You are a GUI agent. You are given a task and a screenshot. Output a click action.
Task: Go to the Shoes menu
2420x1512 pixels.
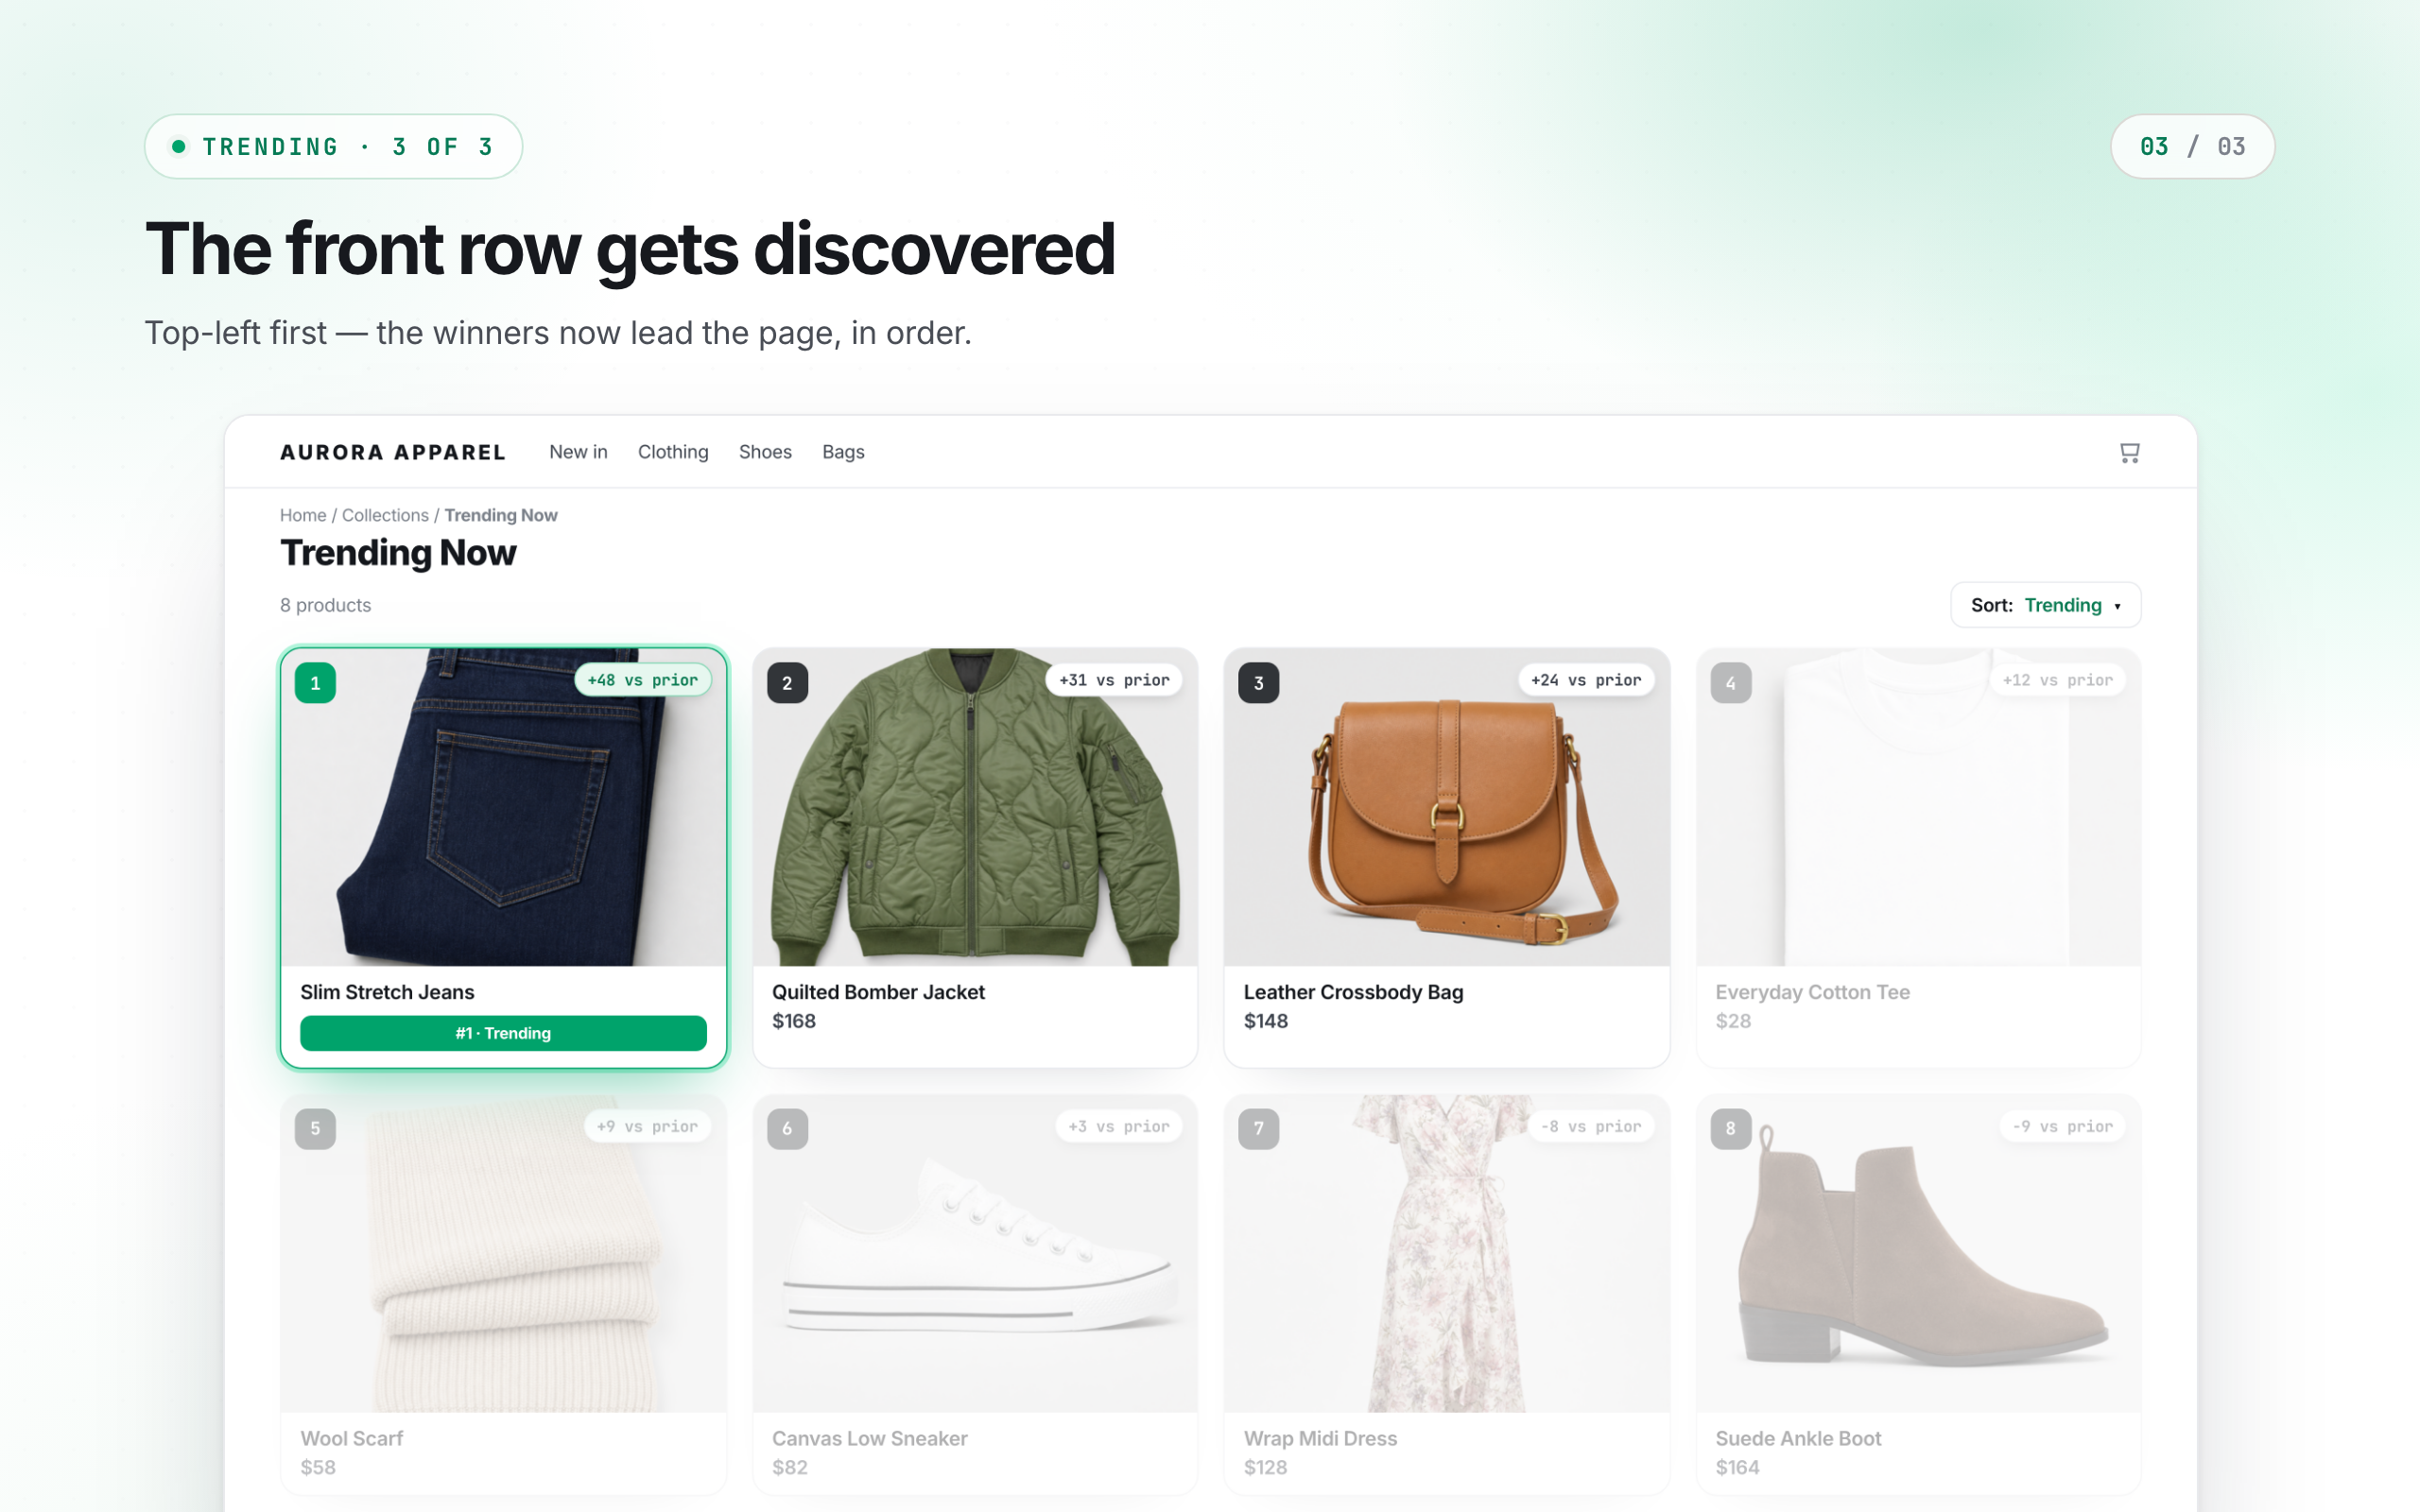765,452
